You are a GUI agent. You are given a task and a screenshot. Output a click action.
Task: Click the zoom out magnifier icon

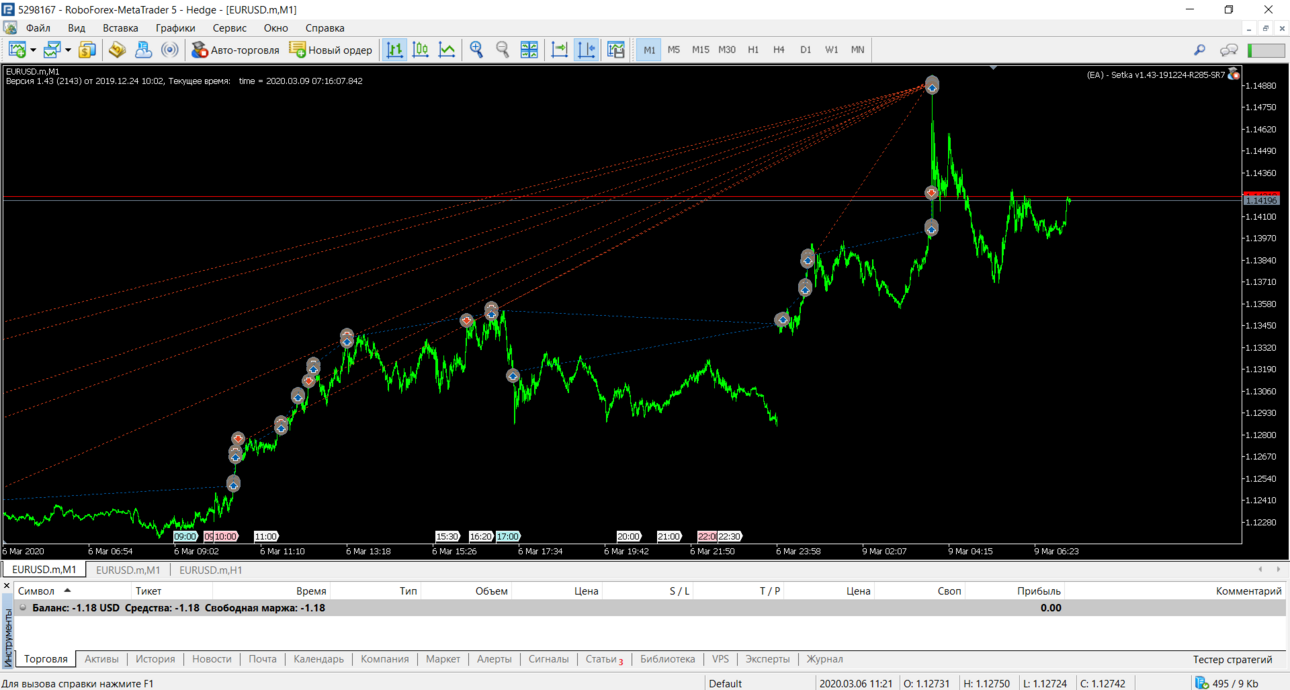[503, 49]
